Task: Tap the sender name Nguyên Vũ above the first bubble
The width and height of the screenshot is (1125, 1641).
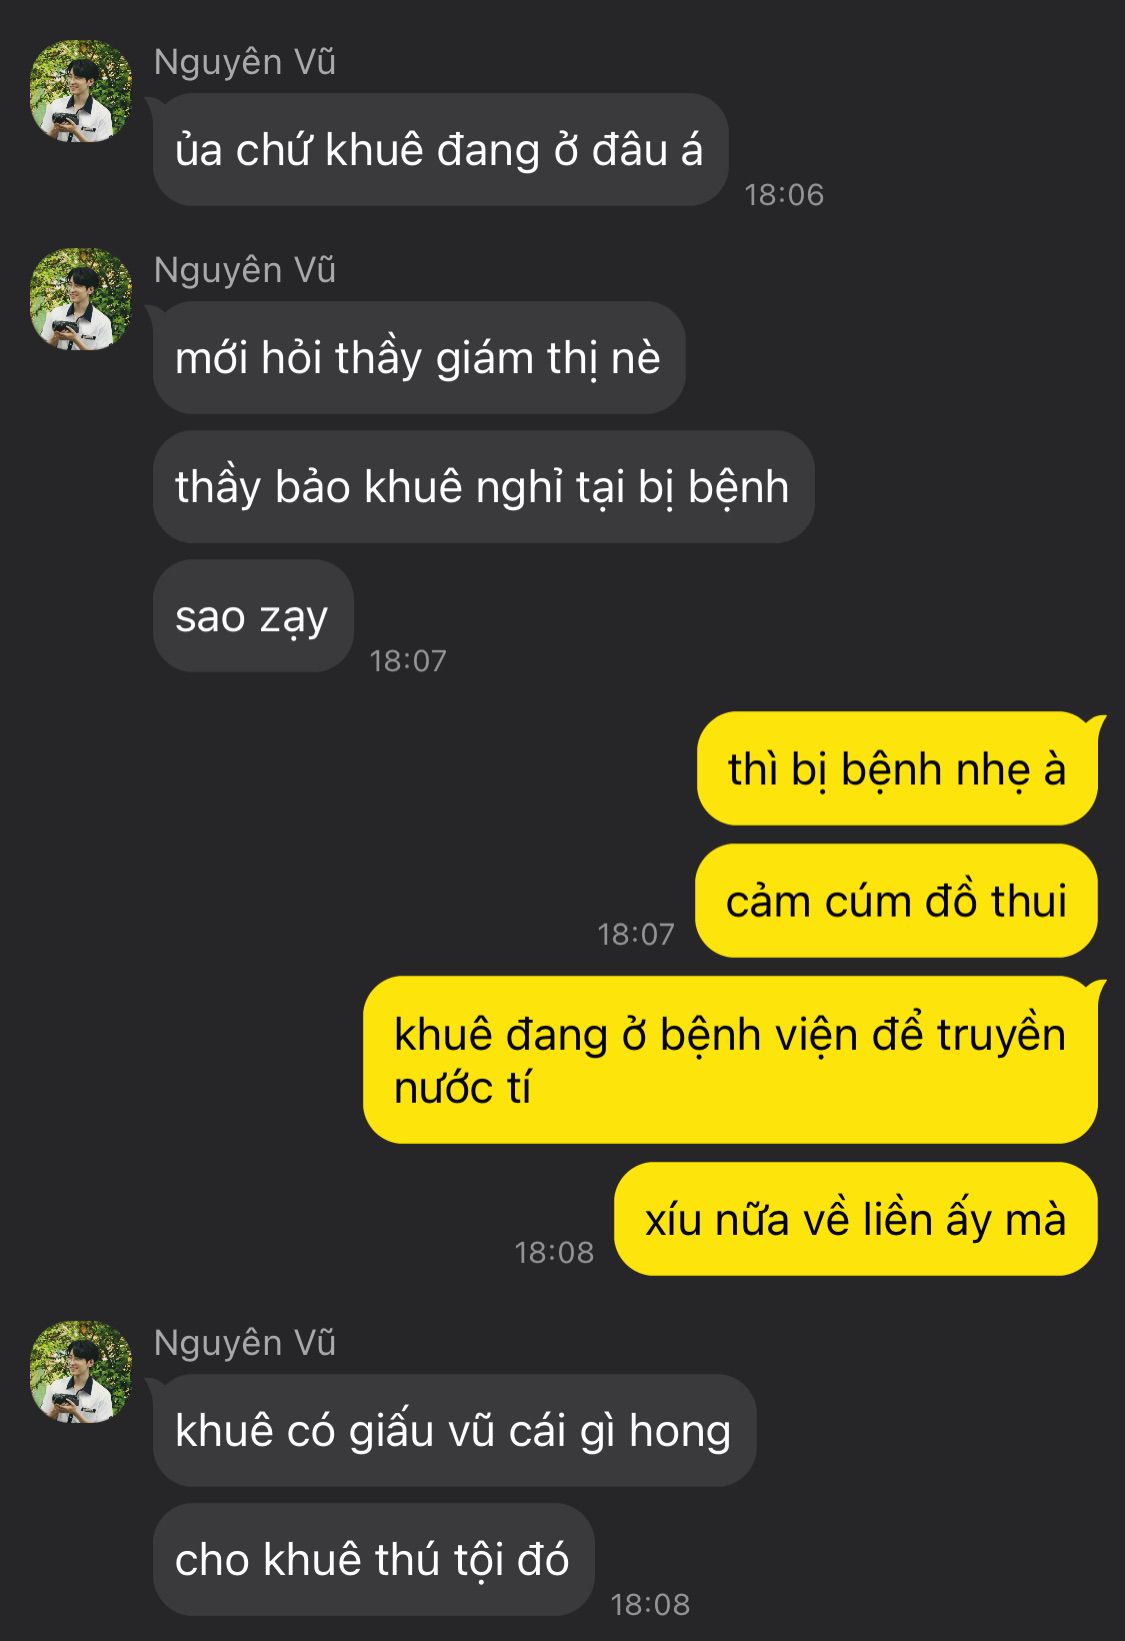Action: point(245,62)
